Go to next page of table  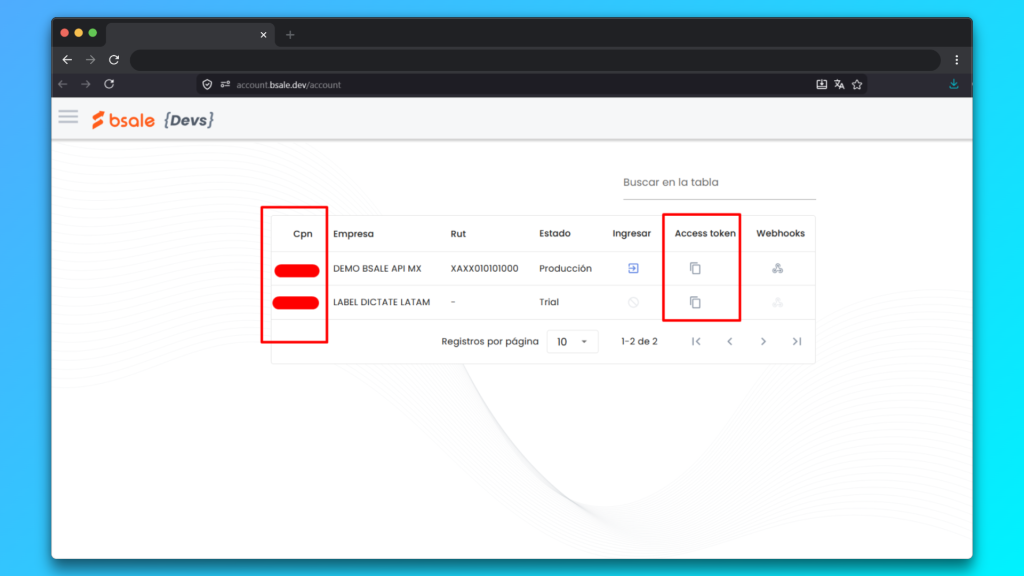(763, 342)
